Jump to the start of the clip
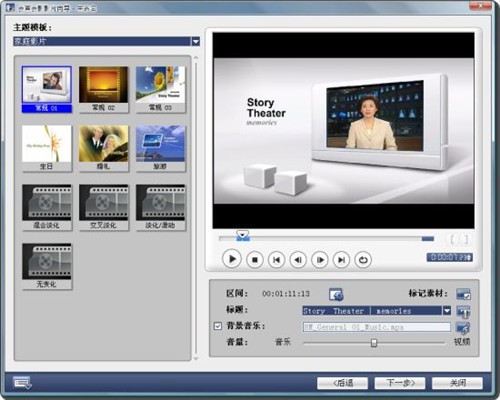This screenshot has height=400, width=500. [276, 259]
